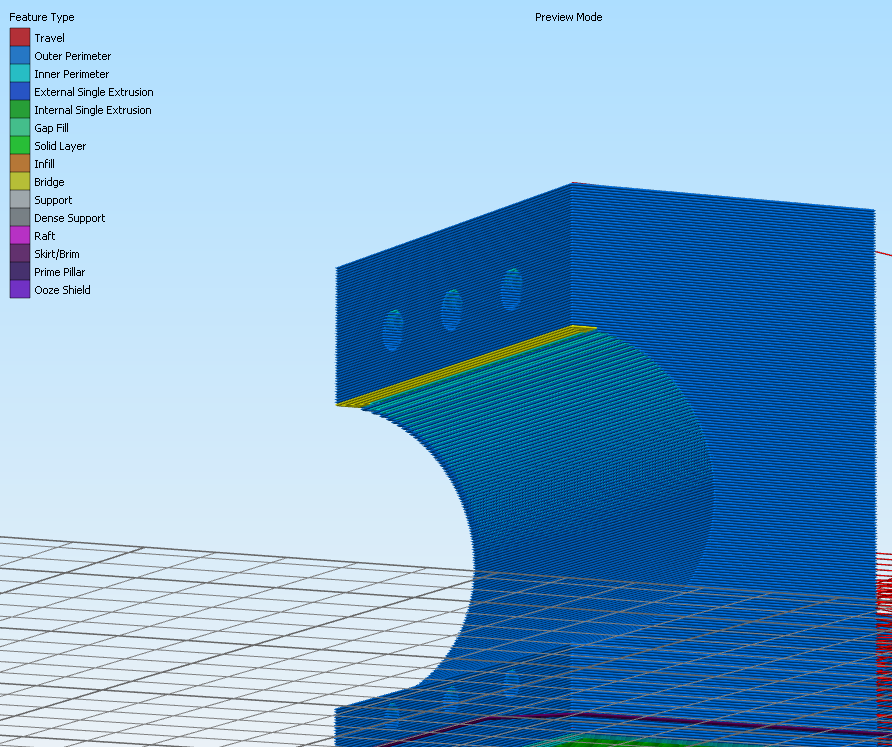
Task: Click the Internal Single Extrusion green swatch
Action: 20,109
